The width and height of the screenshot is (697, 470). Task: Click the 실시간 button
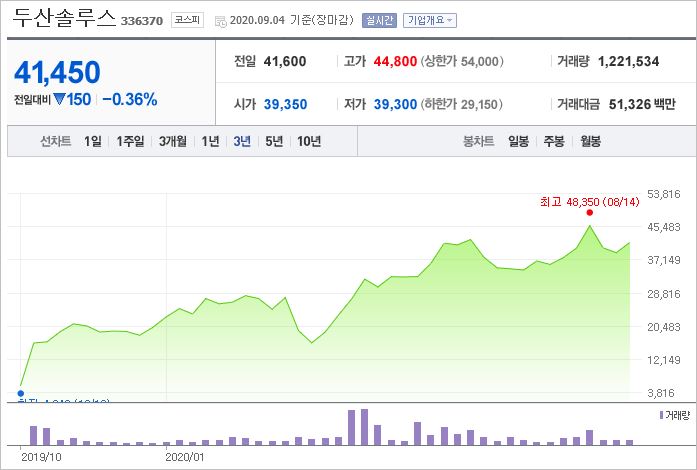pyautogui.click(x=379, y=20)
